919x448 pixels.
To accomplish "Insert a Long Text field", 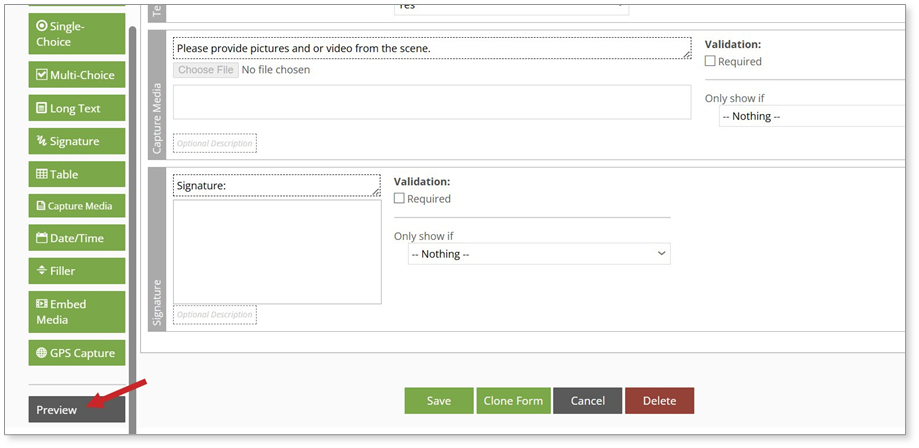I will tap(77, 108).
